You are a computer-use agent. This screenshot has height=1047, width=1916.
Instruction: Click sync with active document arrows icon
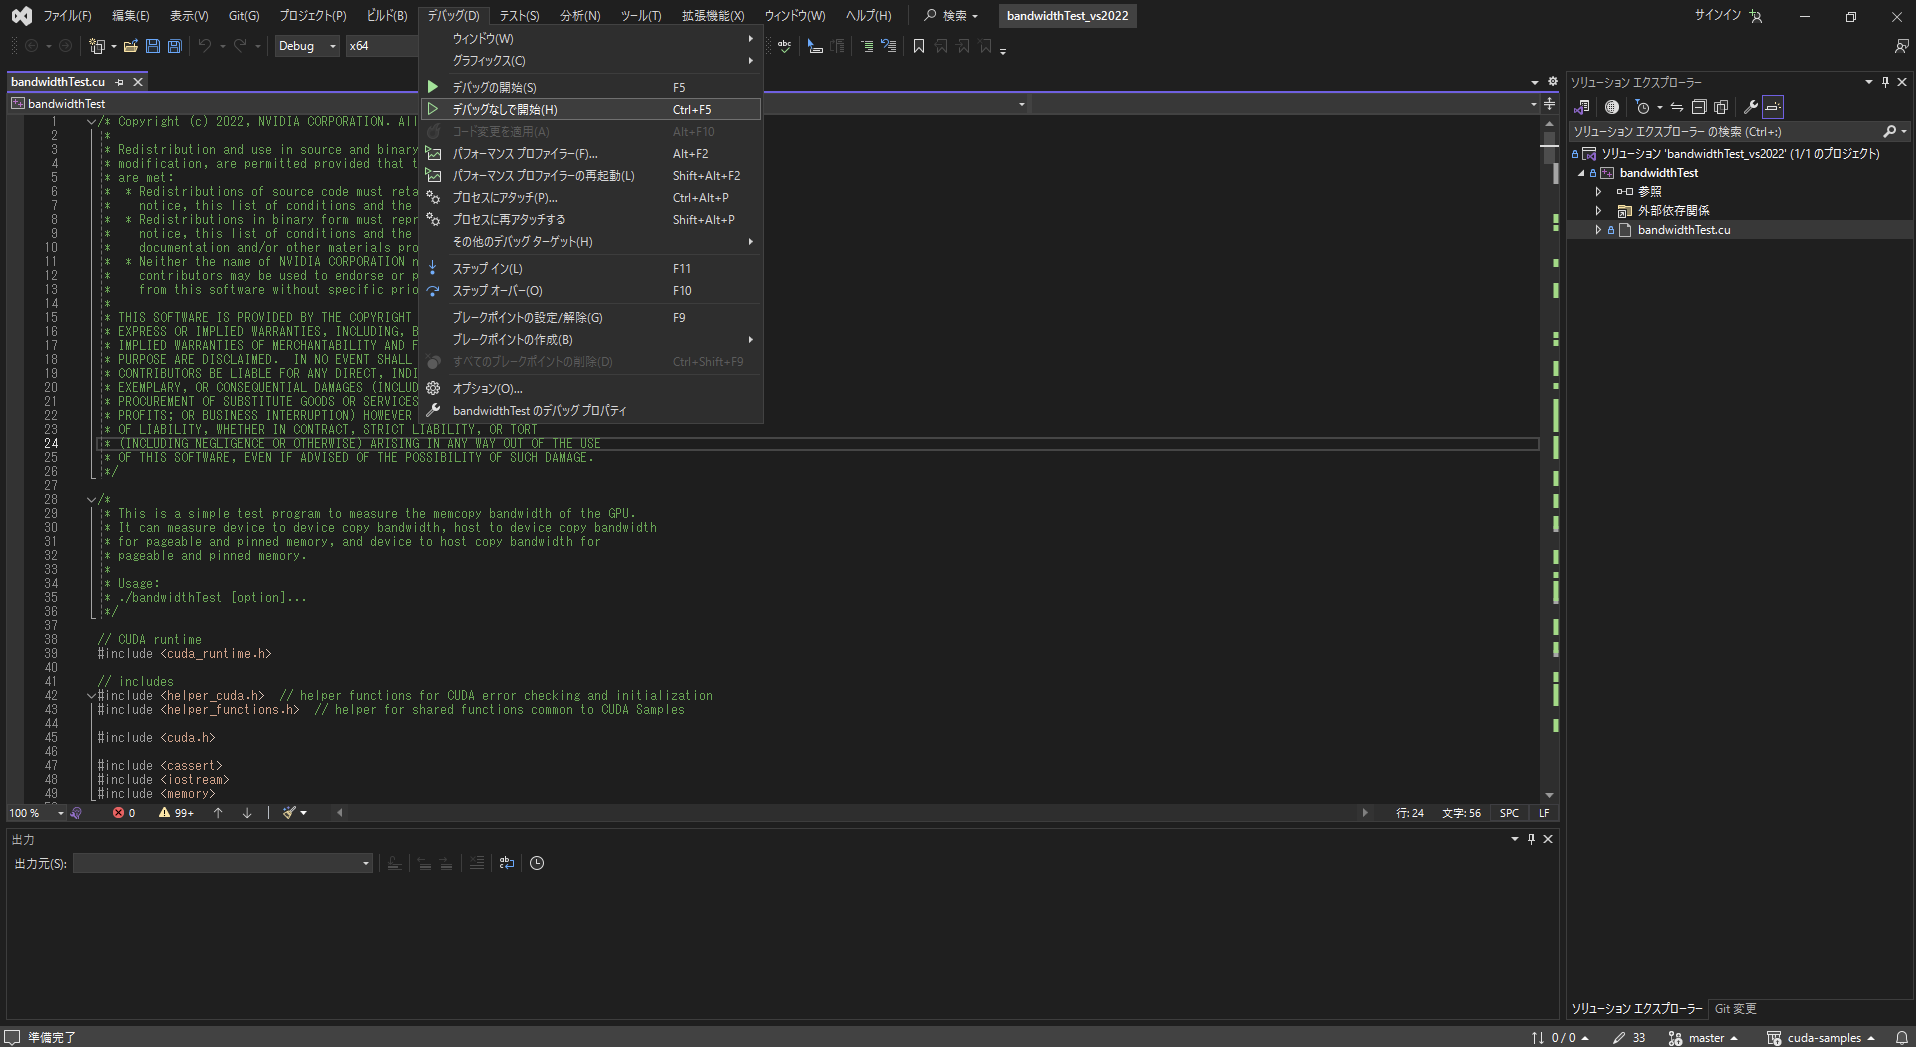(1677, 107)
